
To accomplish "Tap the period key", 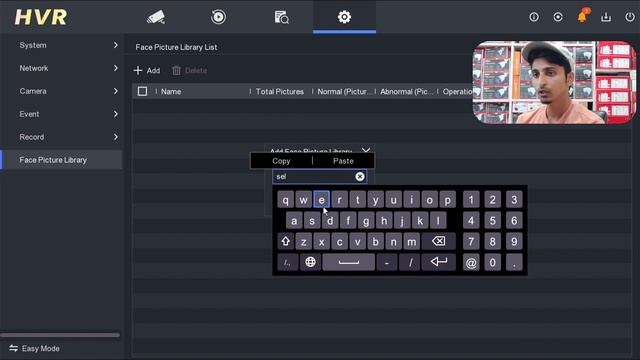I will (514, 262).
